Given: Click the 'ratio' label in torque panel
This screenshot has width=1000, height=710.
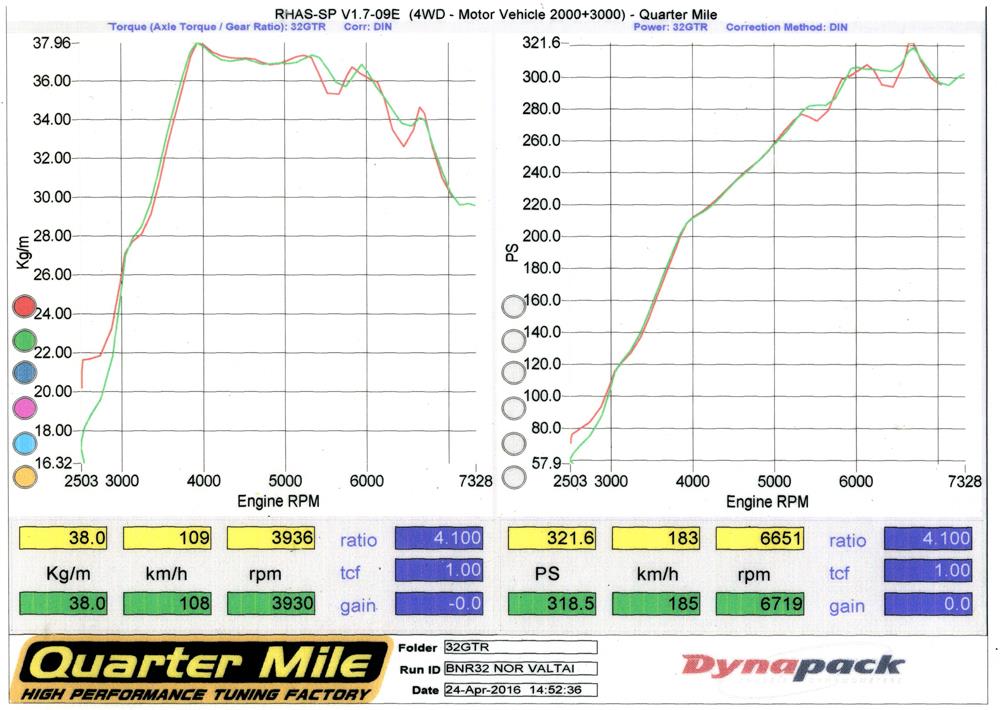Looking at the screenshot, I should tap(358, 540).
